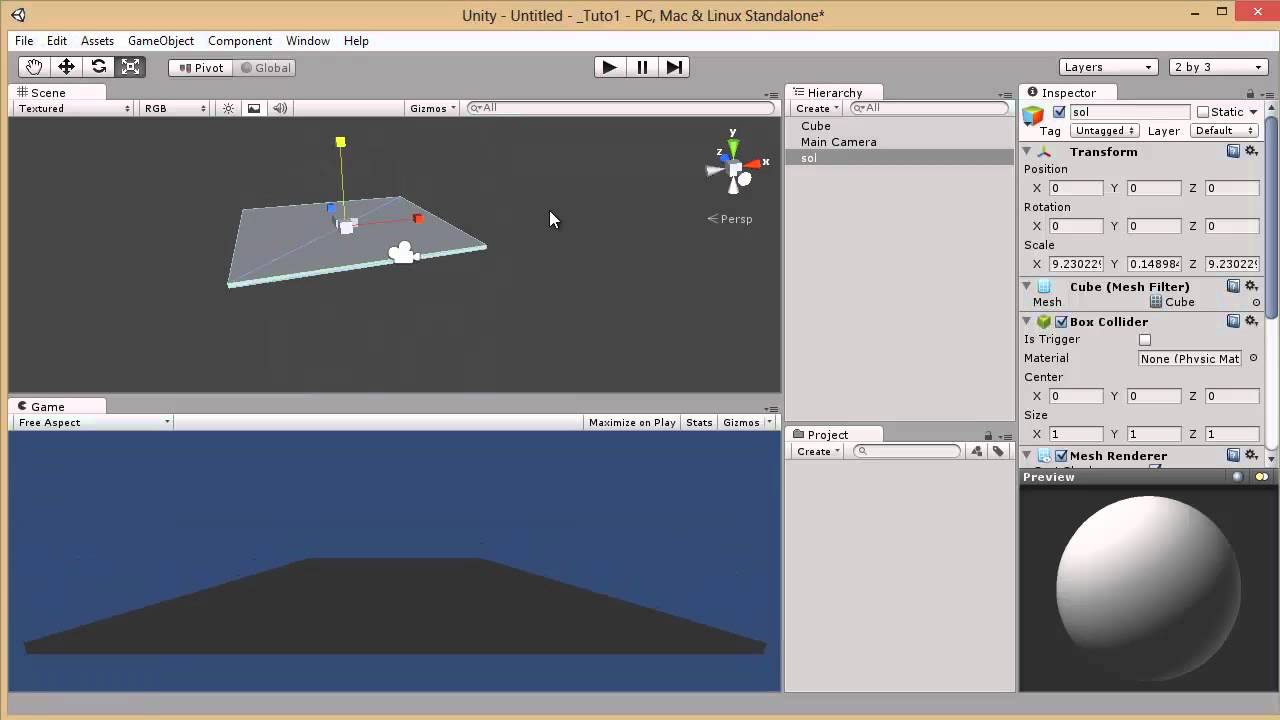Open the Static options dropdown arrow
Screen dimensions: 1280x720
(1253, 112)
